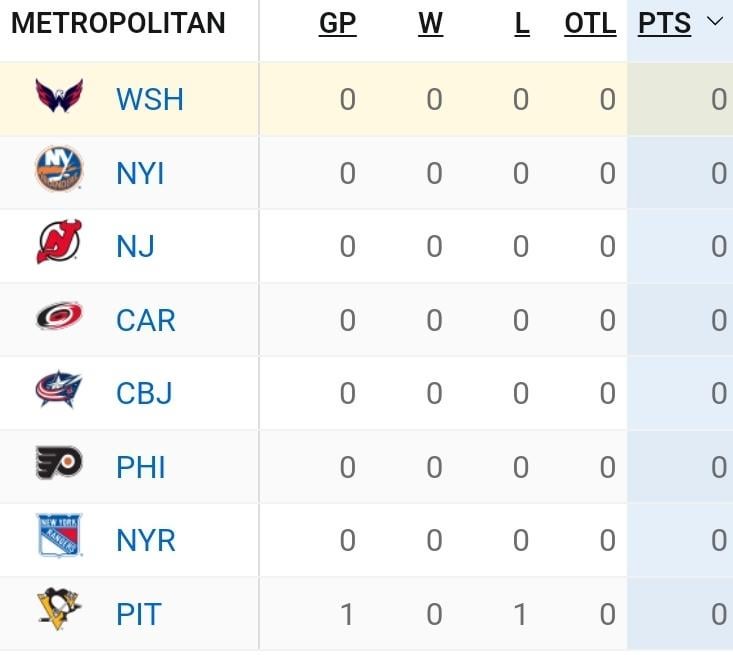Open the WSH team link
Screen dimensions: 733x655
click(149, 100)
